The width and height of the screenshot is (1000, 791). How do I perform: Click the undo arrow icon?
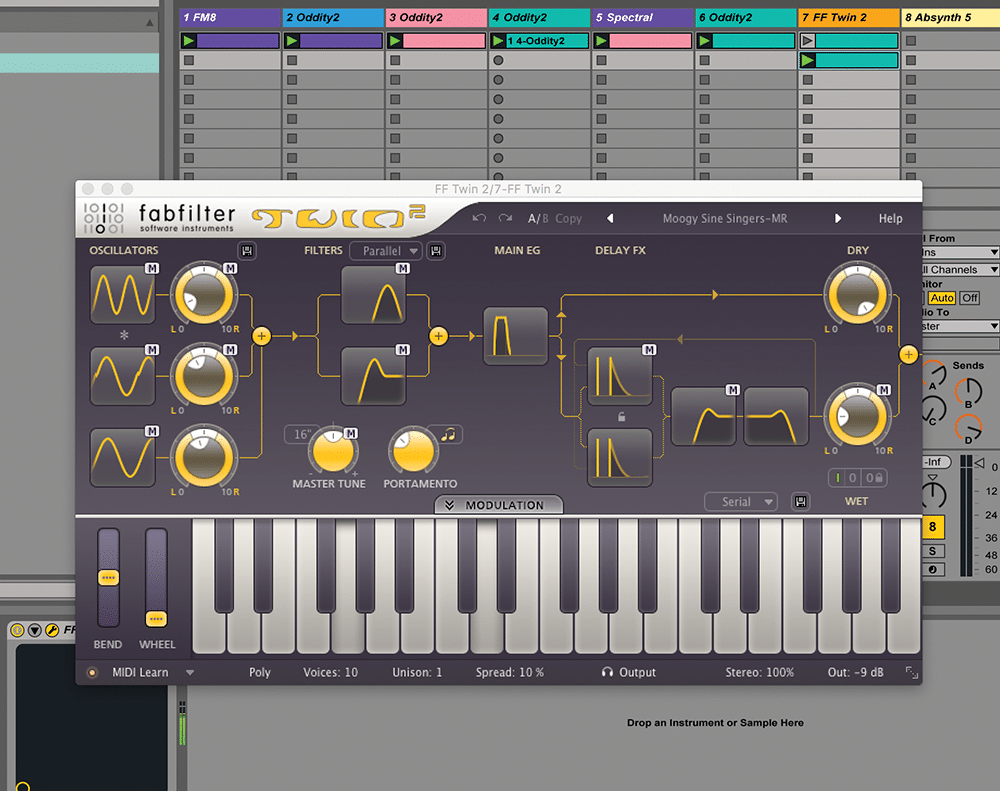(480, 218)
